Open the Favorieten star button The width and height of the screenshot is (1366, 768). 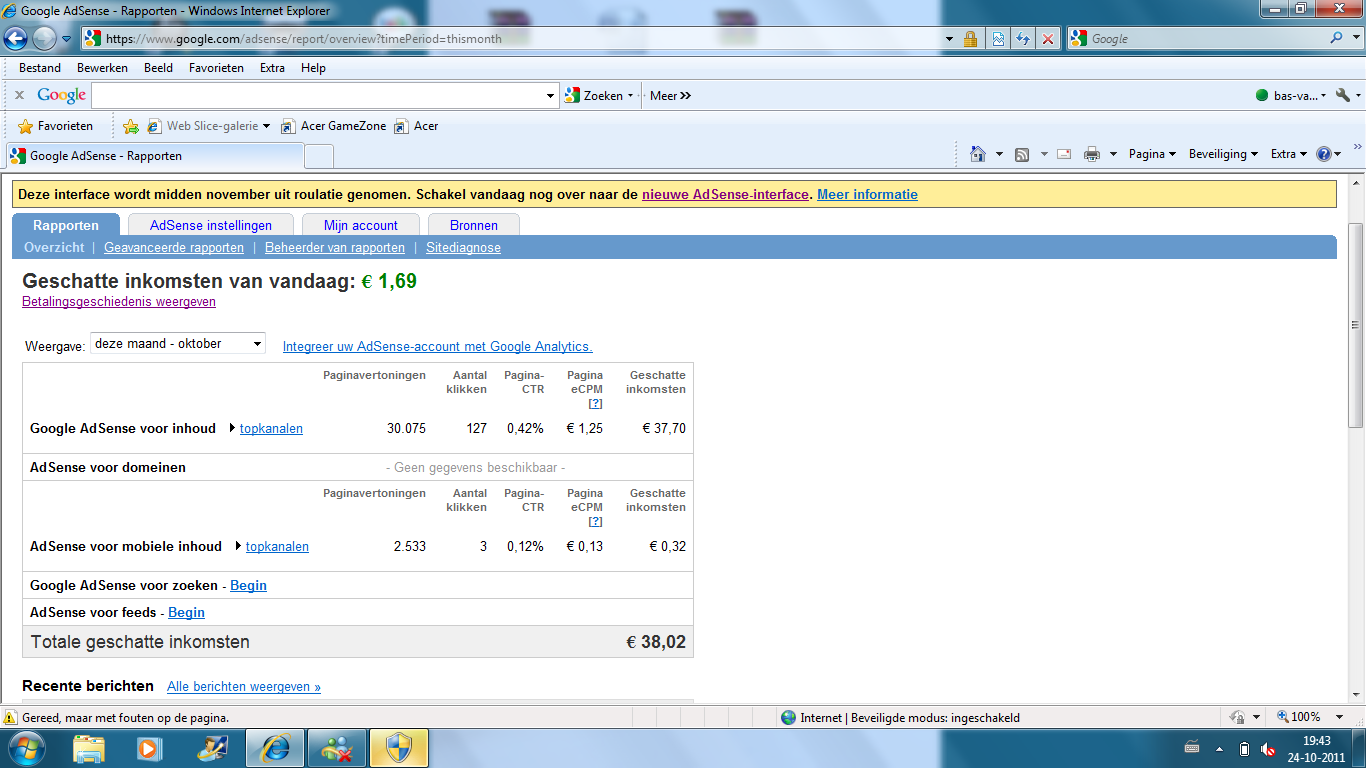(x=55, y=126)
